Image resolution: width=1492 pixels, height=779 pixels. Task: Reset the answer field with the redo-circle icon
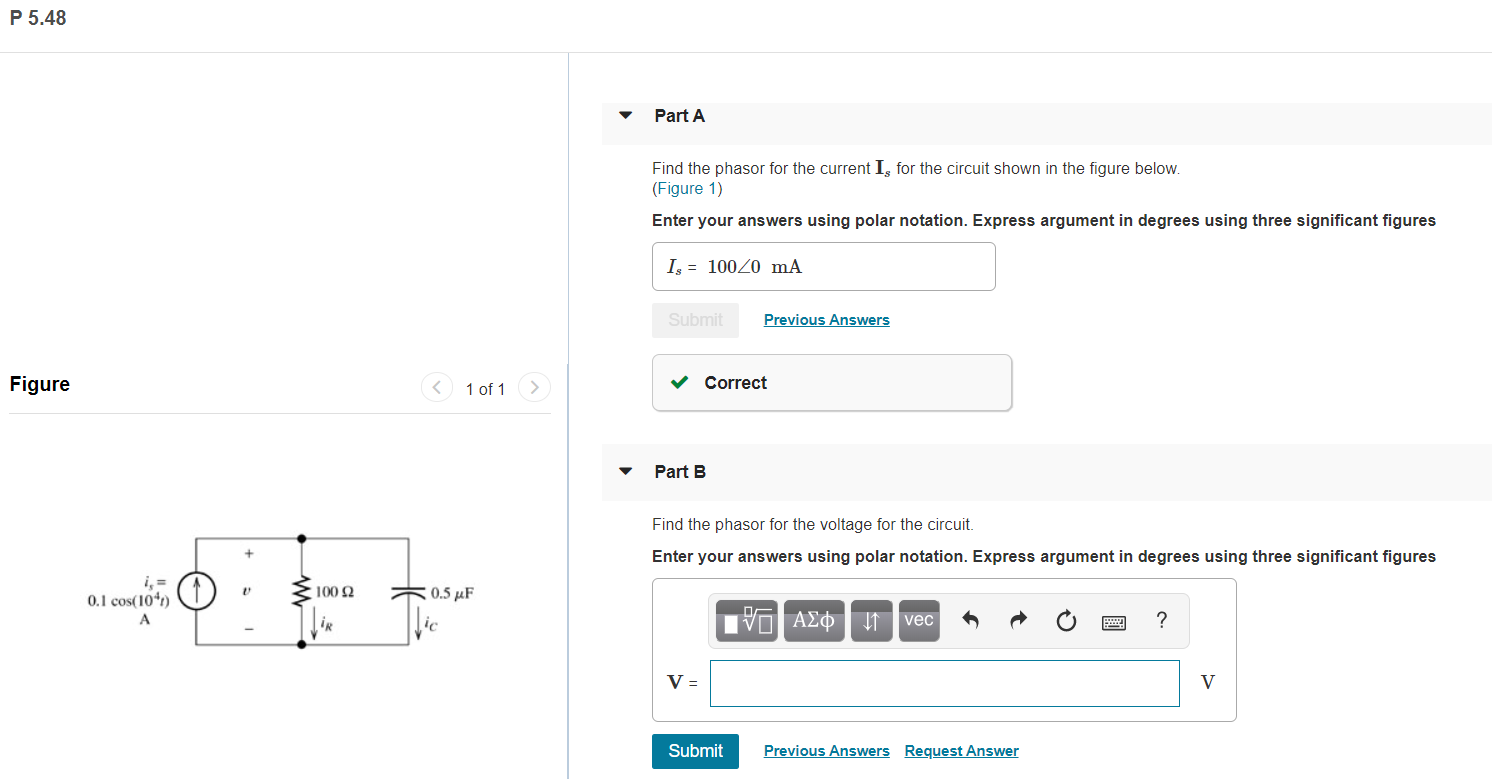pos(1066,621)
